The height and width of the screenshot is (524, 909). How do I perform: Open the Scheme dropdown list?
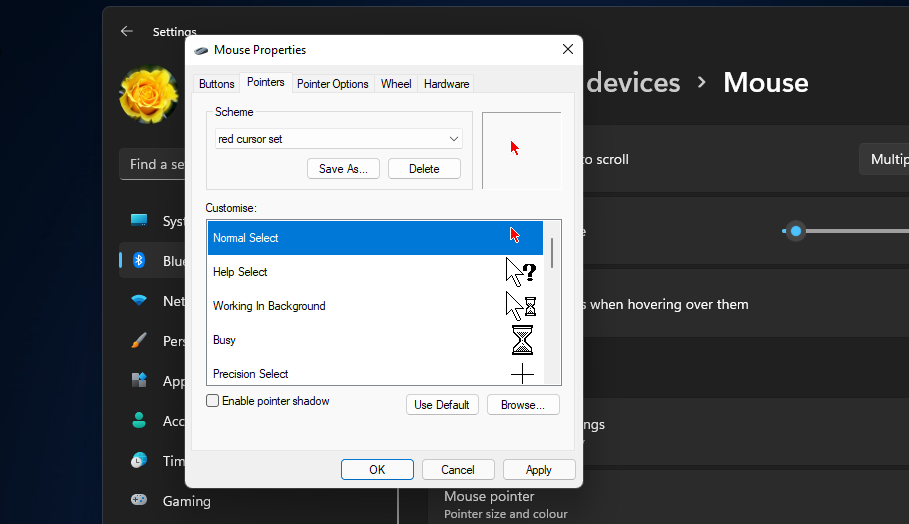(x=339, y=139)
